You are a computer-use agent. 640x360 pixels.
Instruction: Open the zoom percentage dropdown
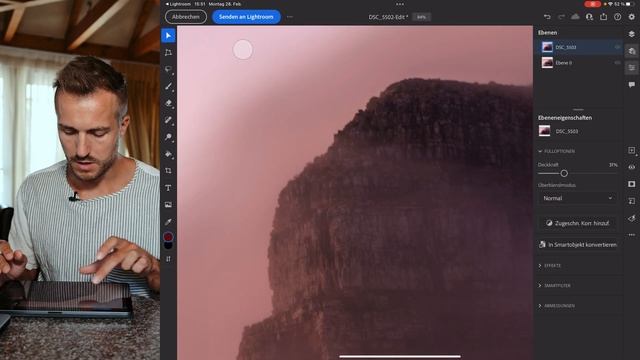[x=422, y=17]
